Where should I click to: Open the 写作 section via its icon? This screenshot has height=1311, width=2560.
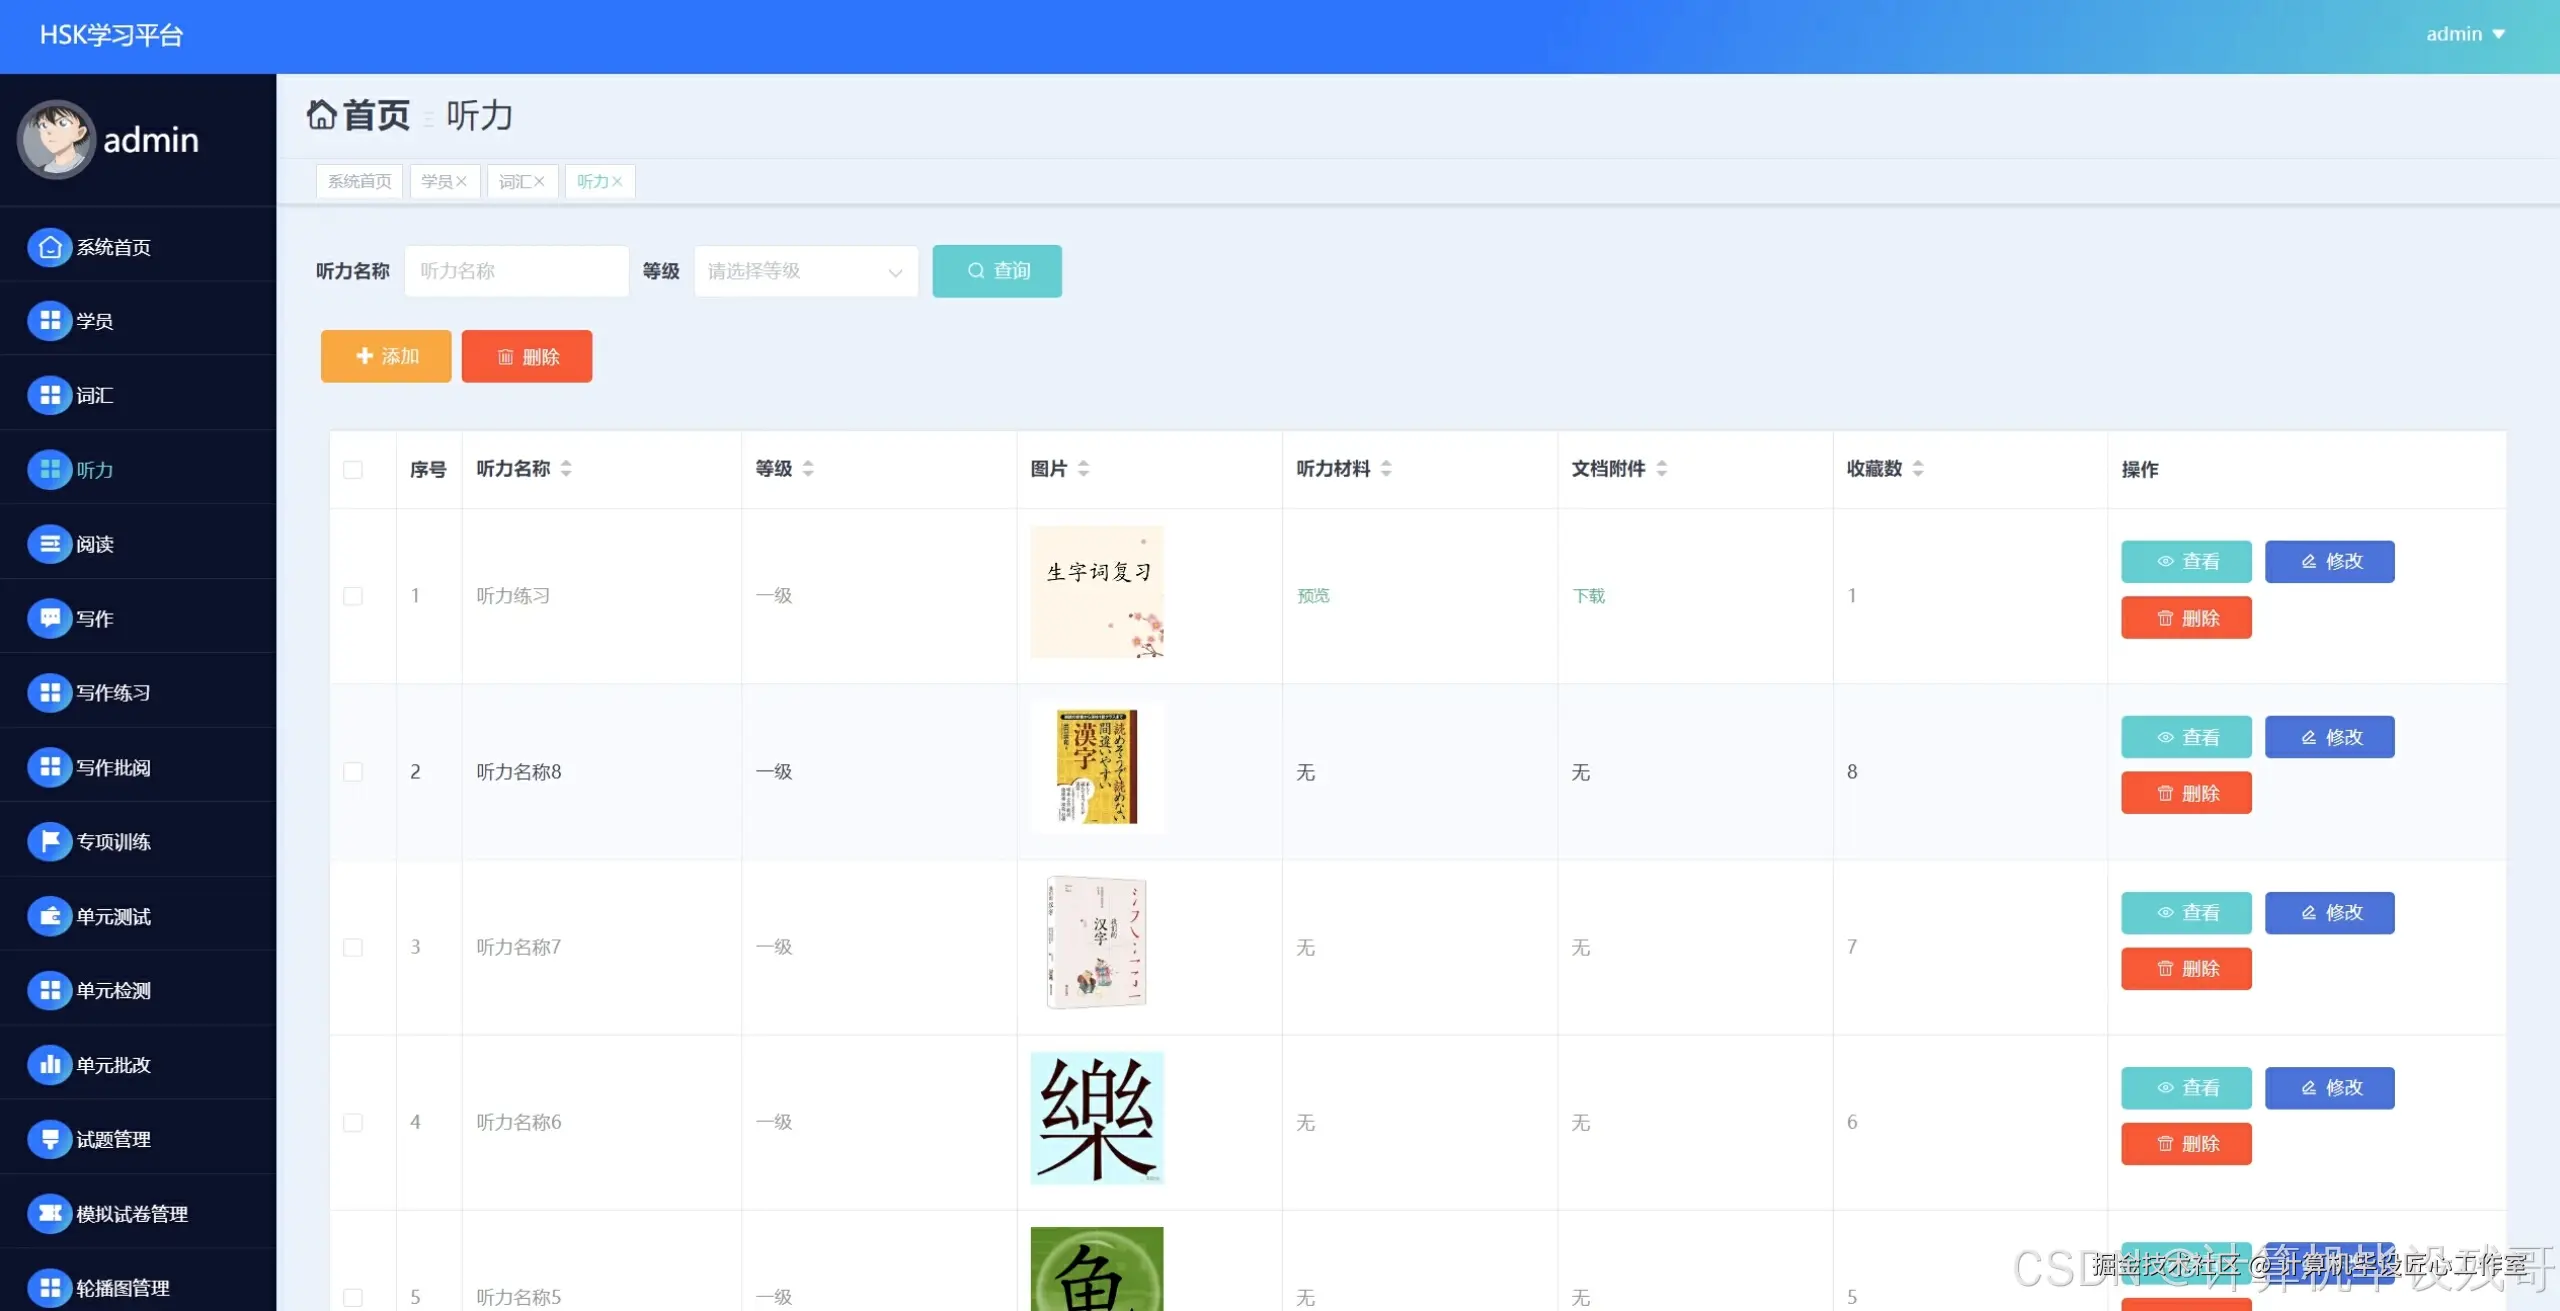pyautogui.click(x=51, y=618)
